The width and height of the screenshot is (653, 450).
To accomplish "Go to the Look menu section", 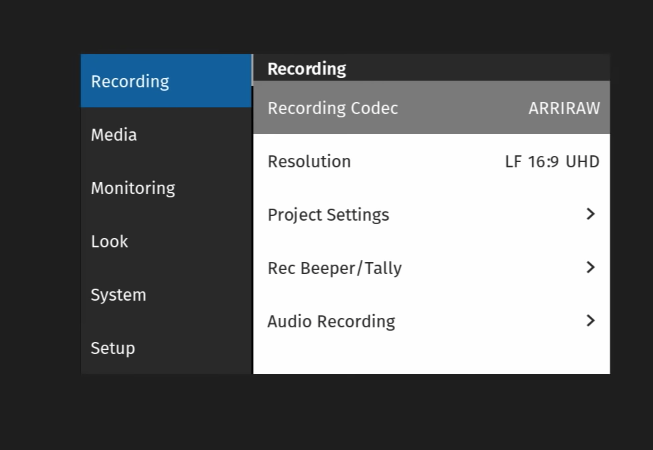I will point(109,241).
